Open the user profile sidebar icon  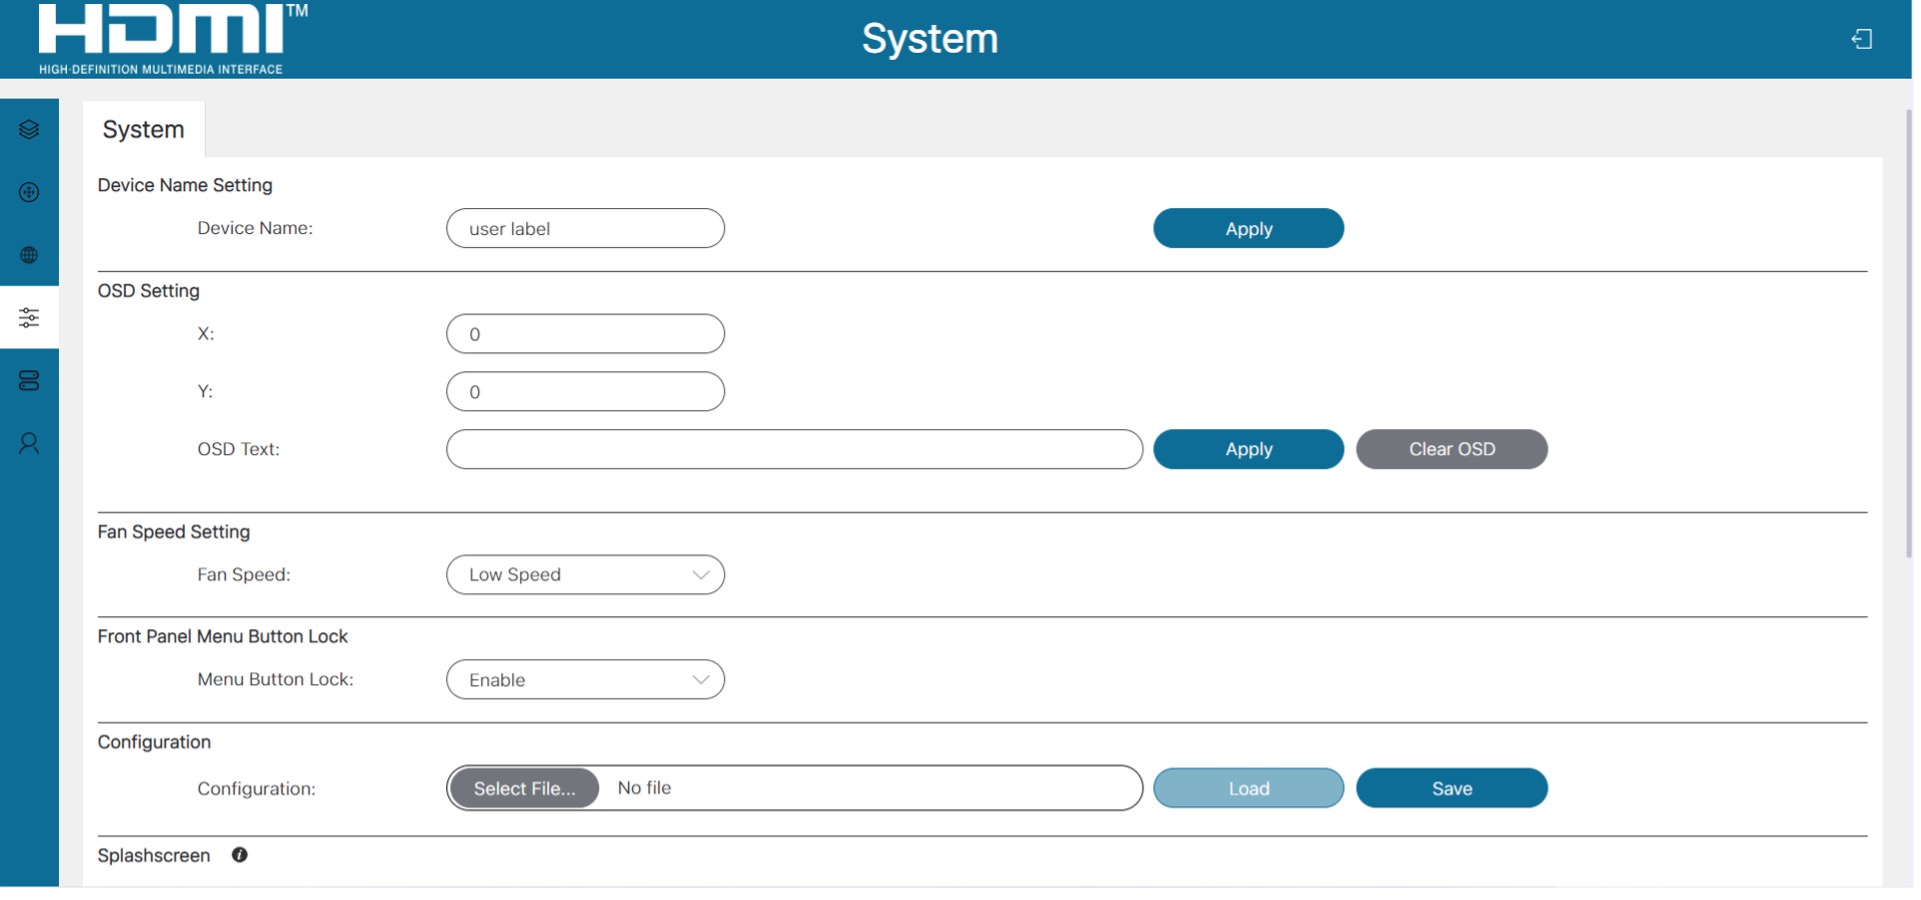29,443
